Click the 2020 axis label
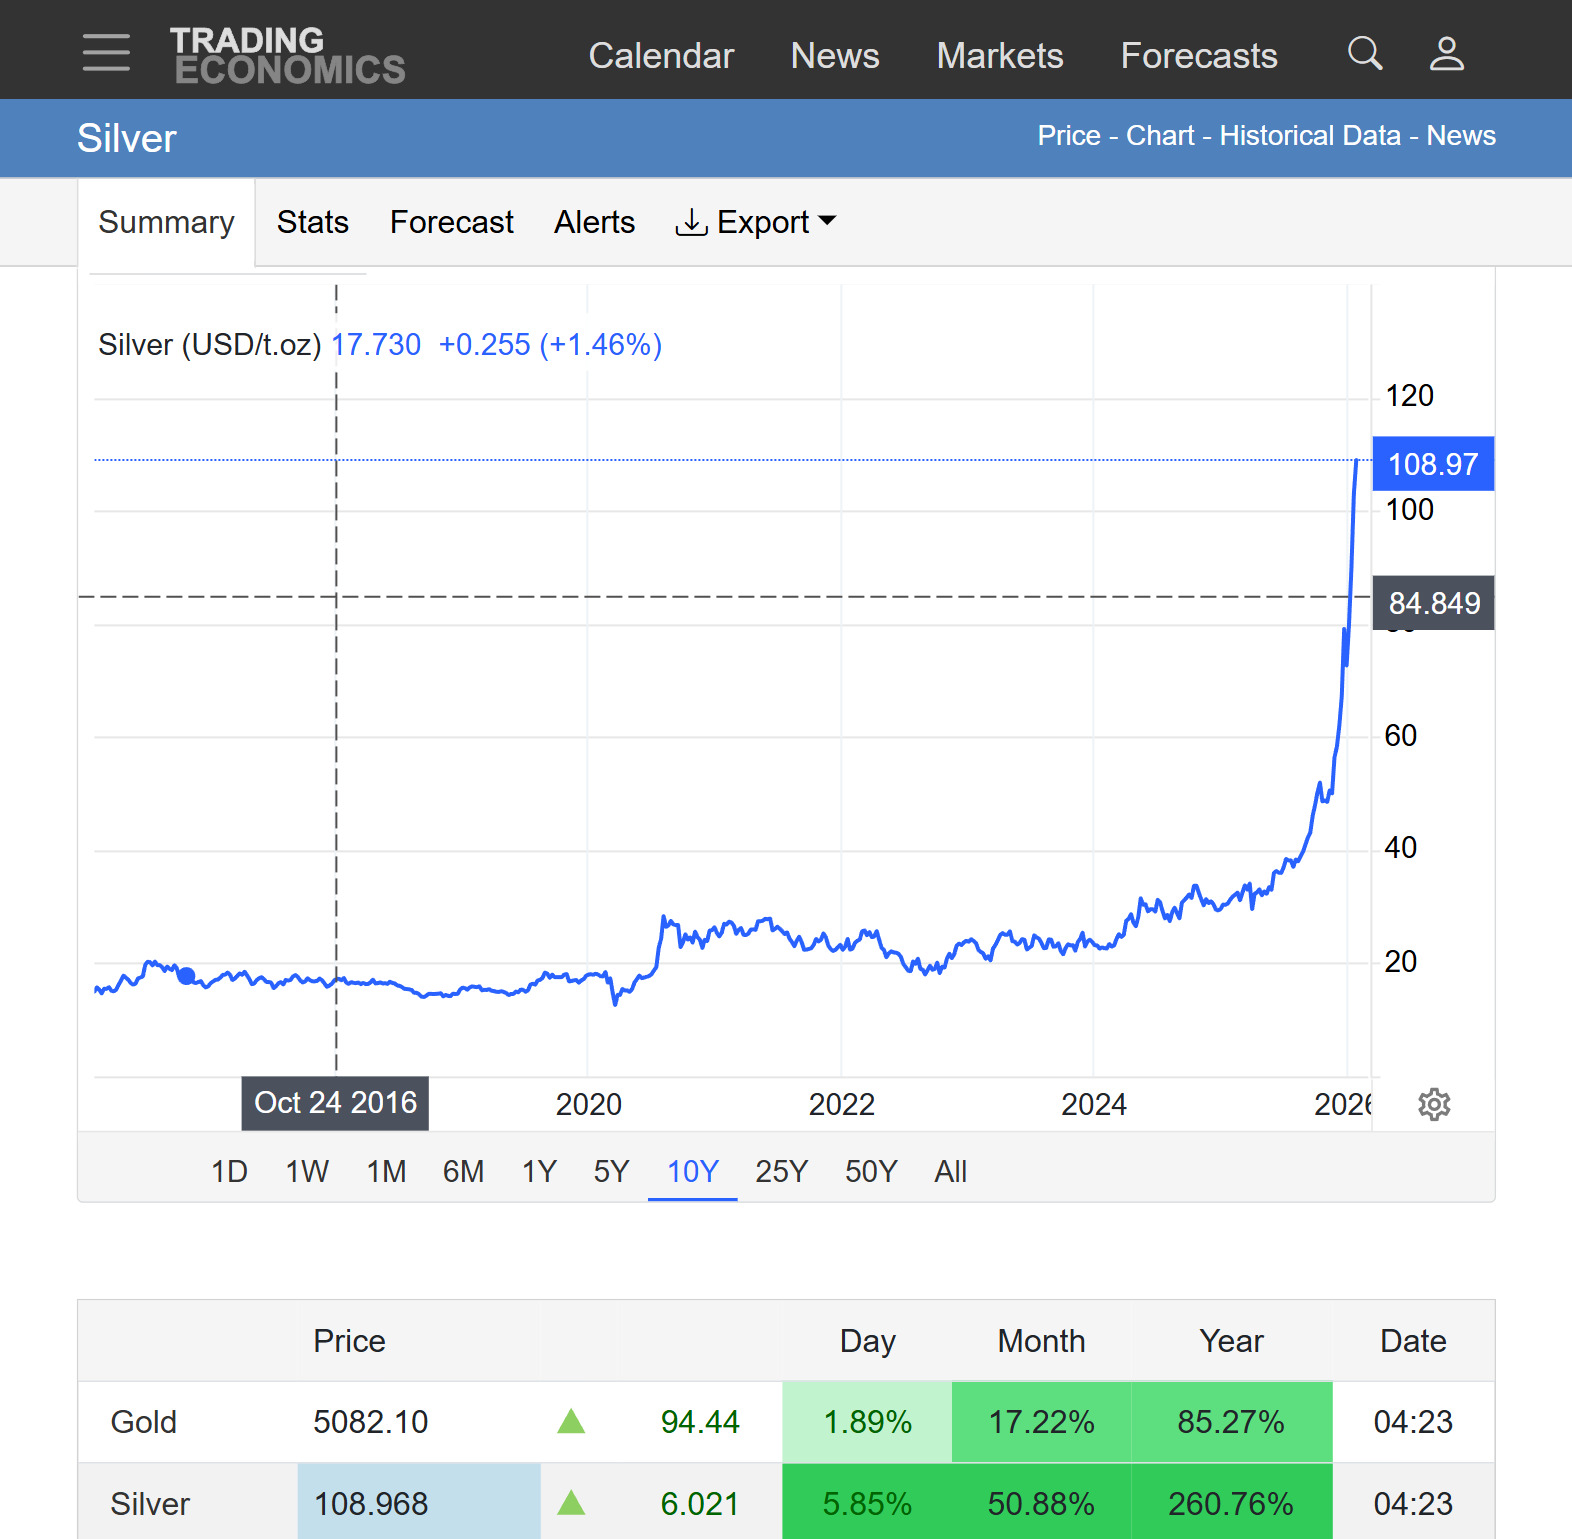This screenshot has width=1572, height=1539. [x=588, y=1104]
